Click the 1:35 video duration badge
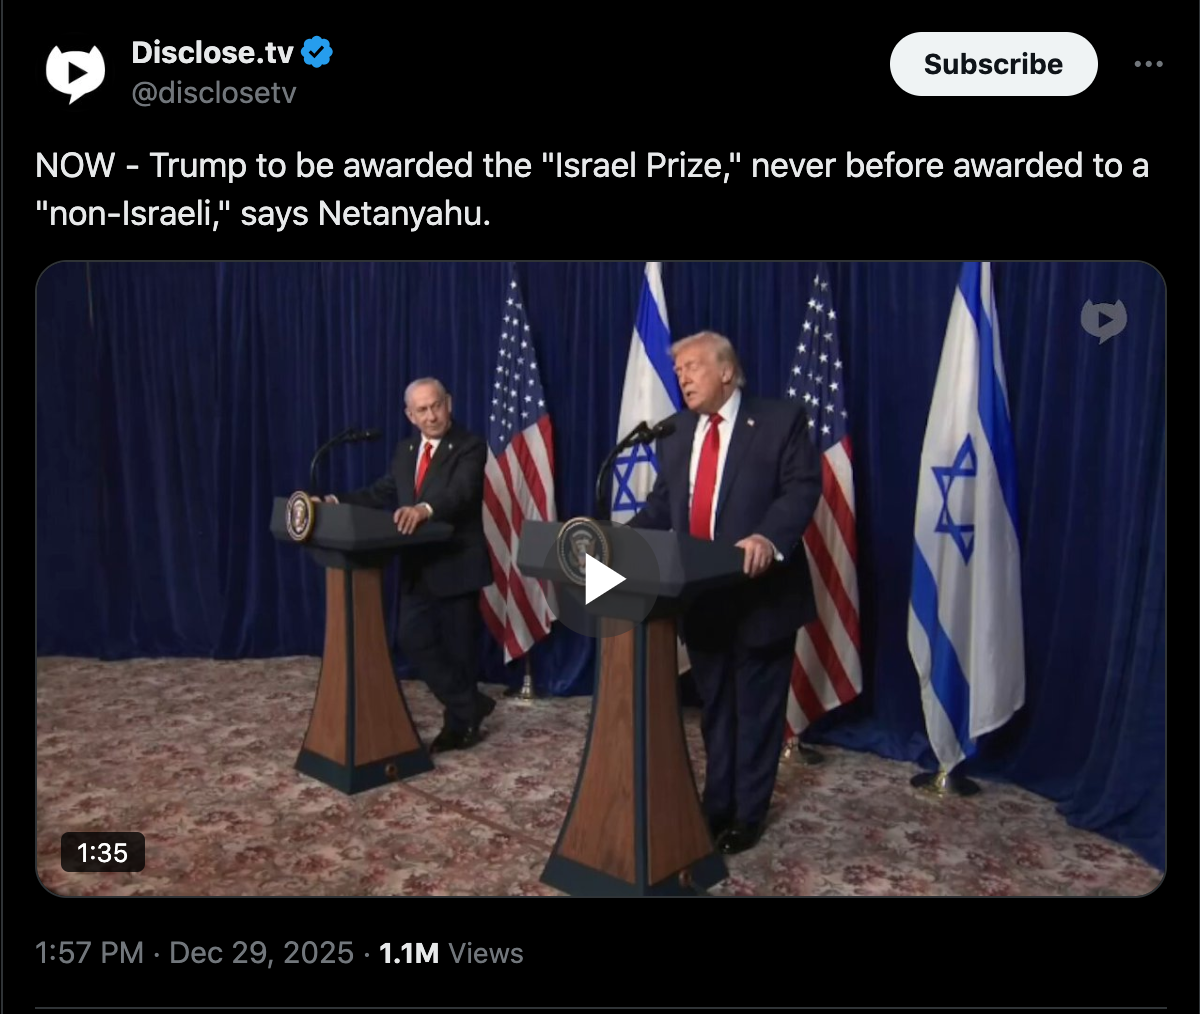The height and width of the screenshot is (1014, 1200). coord(103,852)
